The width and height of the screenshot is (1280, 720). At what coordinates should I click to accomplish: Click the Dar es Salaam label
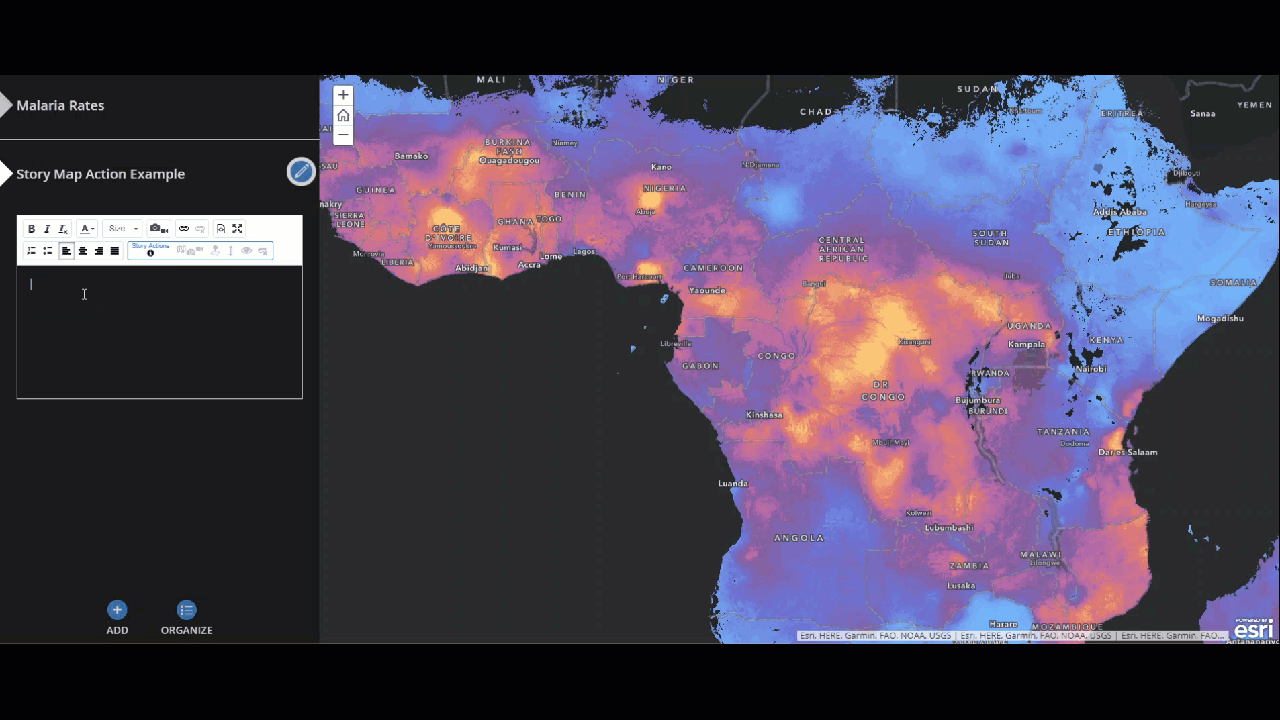[x=1128, y=452]
